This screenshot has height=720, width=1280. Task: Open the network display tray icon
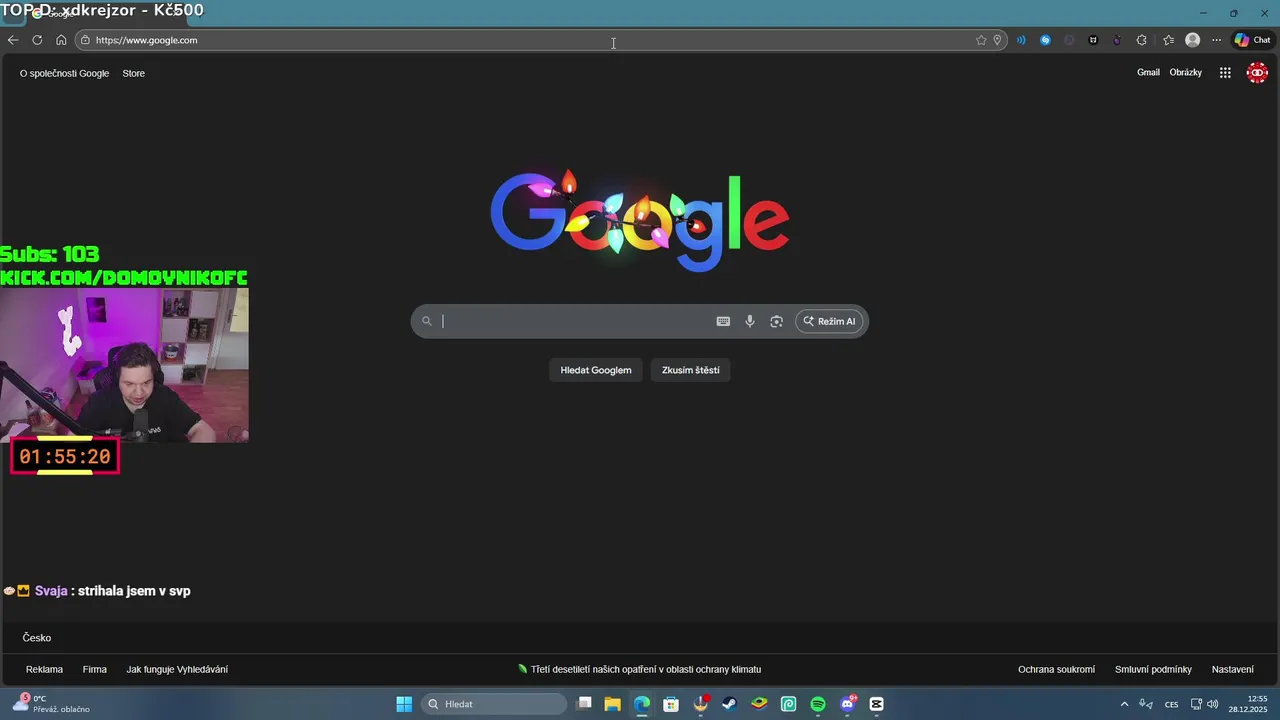pos(1196,704)
